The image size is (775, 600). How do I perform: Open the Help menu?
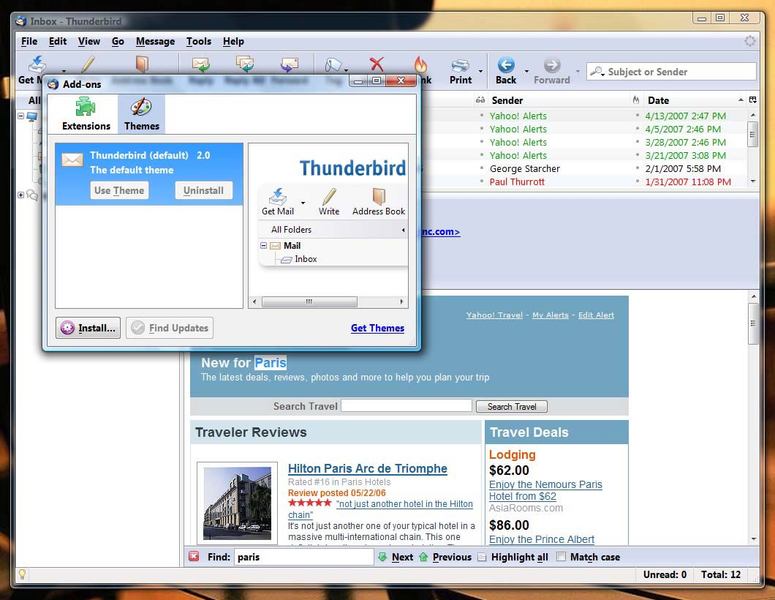coord(233,42)
